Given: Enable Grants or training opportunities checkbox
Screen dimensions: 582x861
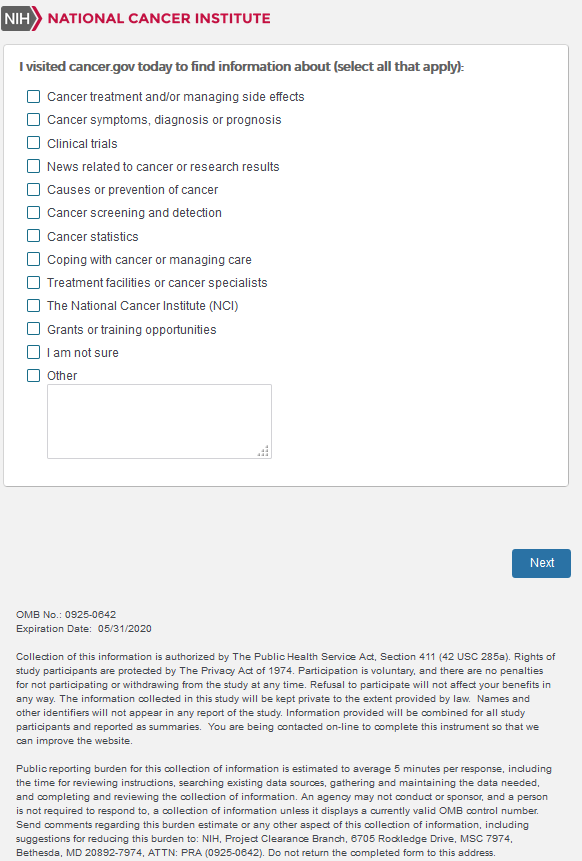Looking at the screenshot, I should [x=33, y=329].
